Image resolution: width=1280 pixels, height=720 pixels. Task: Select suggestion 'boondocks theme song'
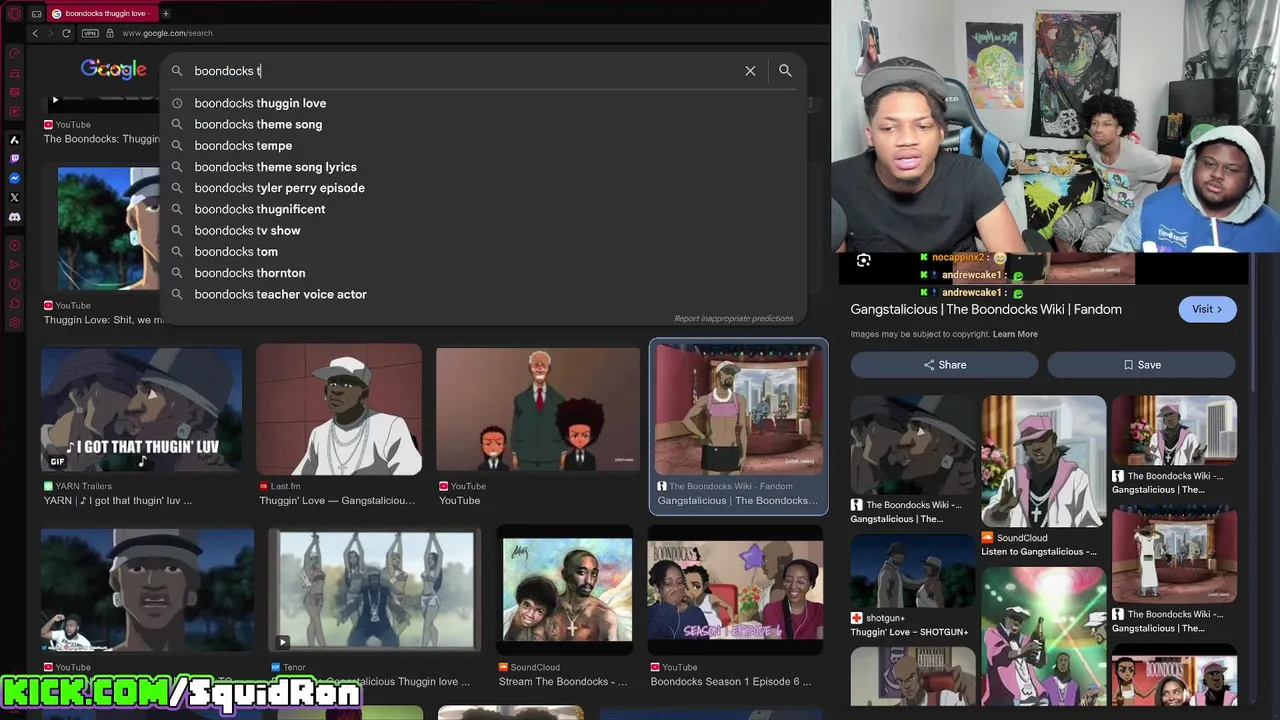[483, 124]
